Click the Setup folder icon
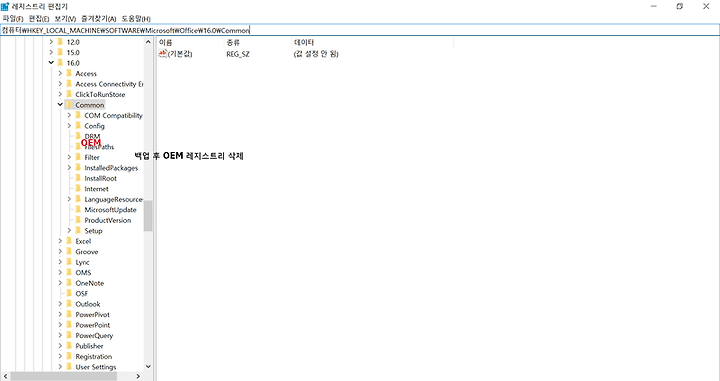Image resolution: width=720 pixels, height=381 pixels. (78, 230)
